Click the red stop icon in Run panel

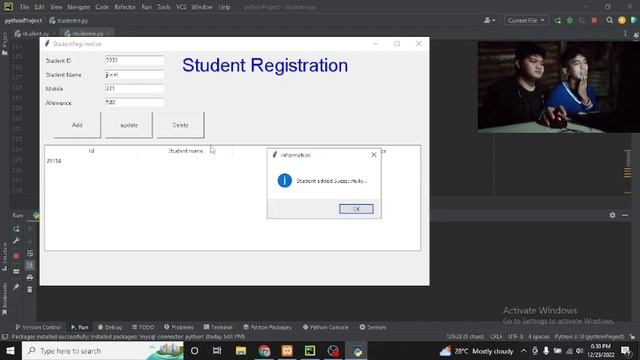16,256
